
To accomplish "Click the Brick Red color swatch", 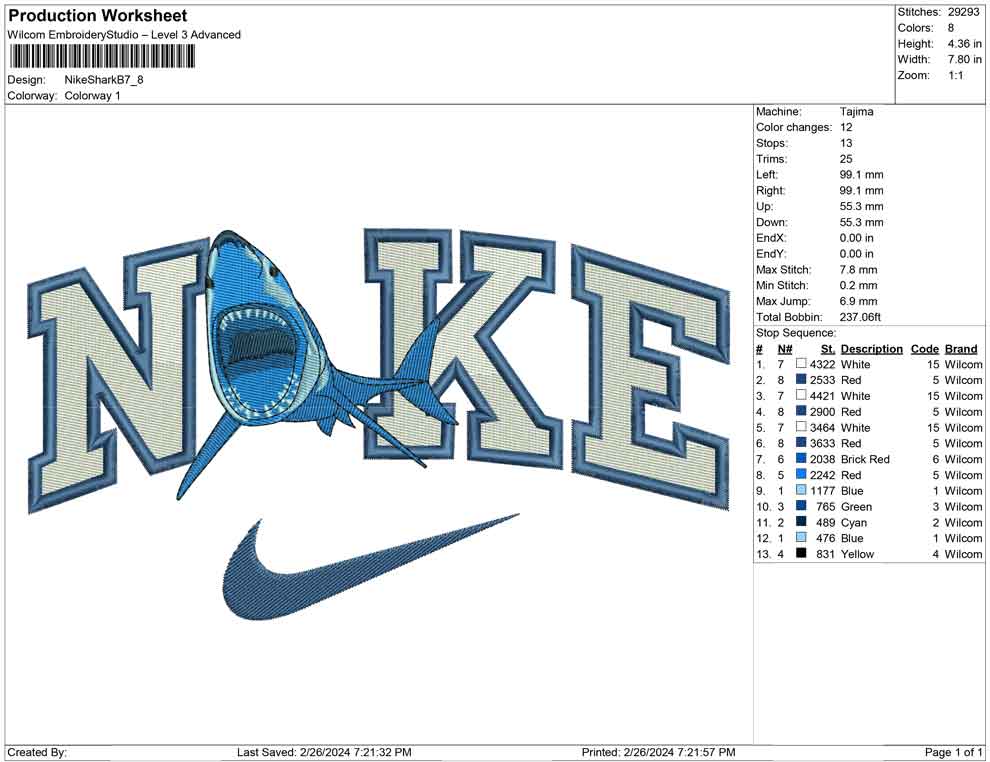I will pyautogui.click(x=801, y=458).
